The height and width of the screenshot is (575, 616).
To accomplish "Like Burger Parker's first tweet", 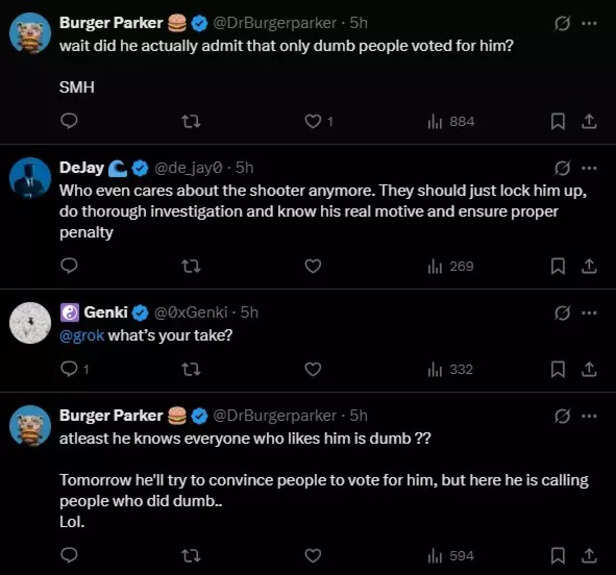I will (313, 121).
